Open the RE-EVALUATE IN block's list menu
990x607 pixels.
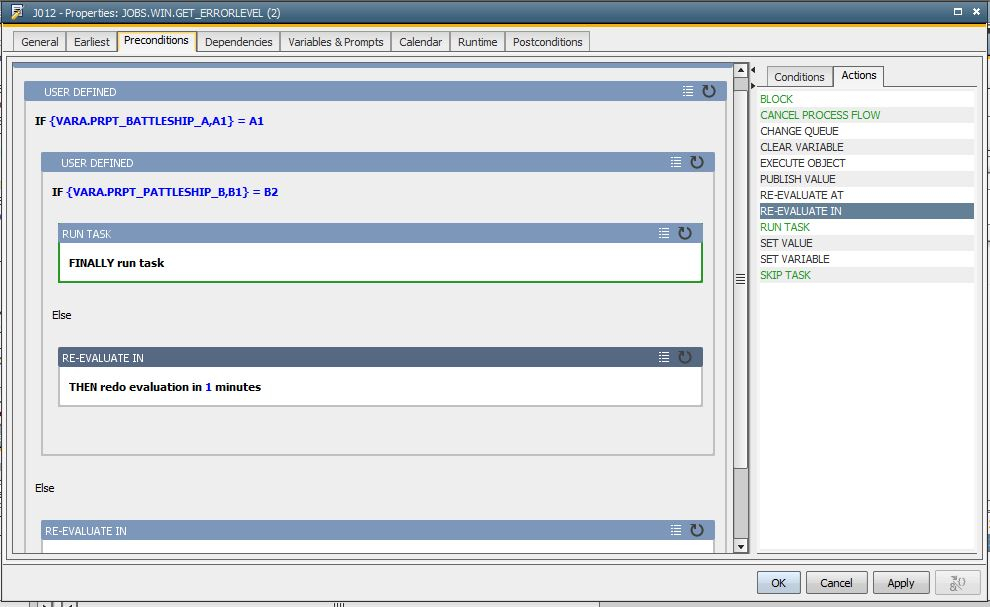click(662, 356)
